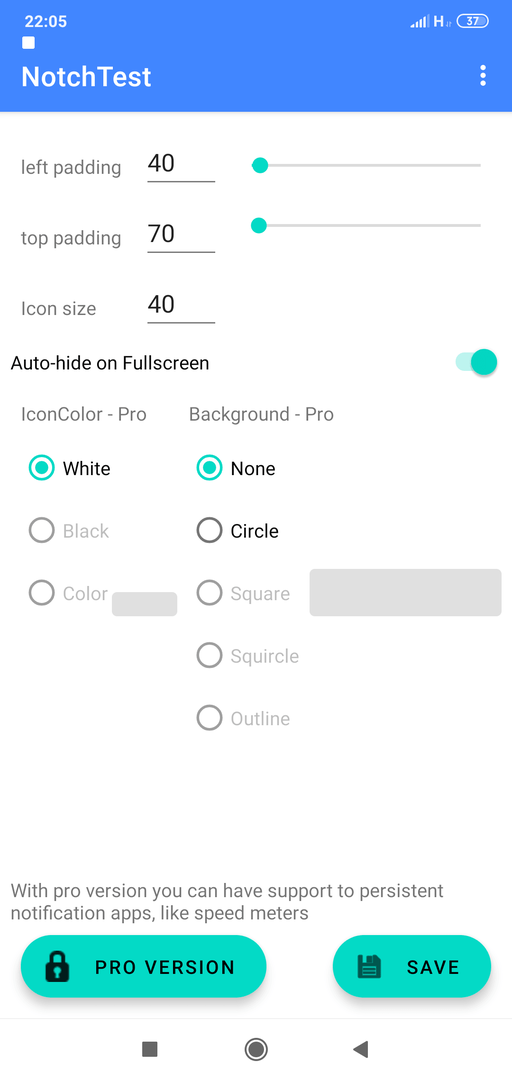Tap the recent apps square button
Screen dimensions: 512x1080
tap(150, 1049)
